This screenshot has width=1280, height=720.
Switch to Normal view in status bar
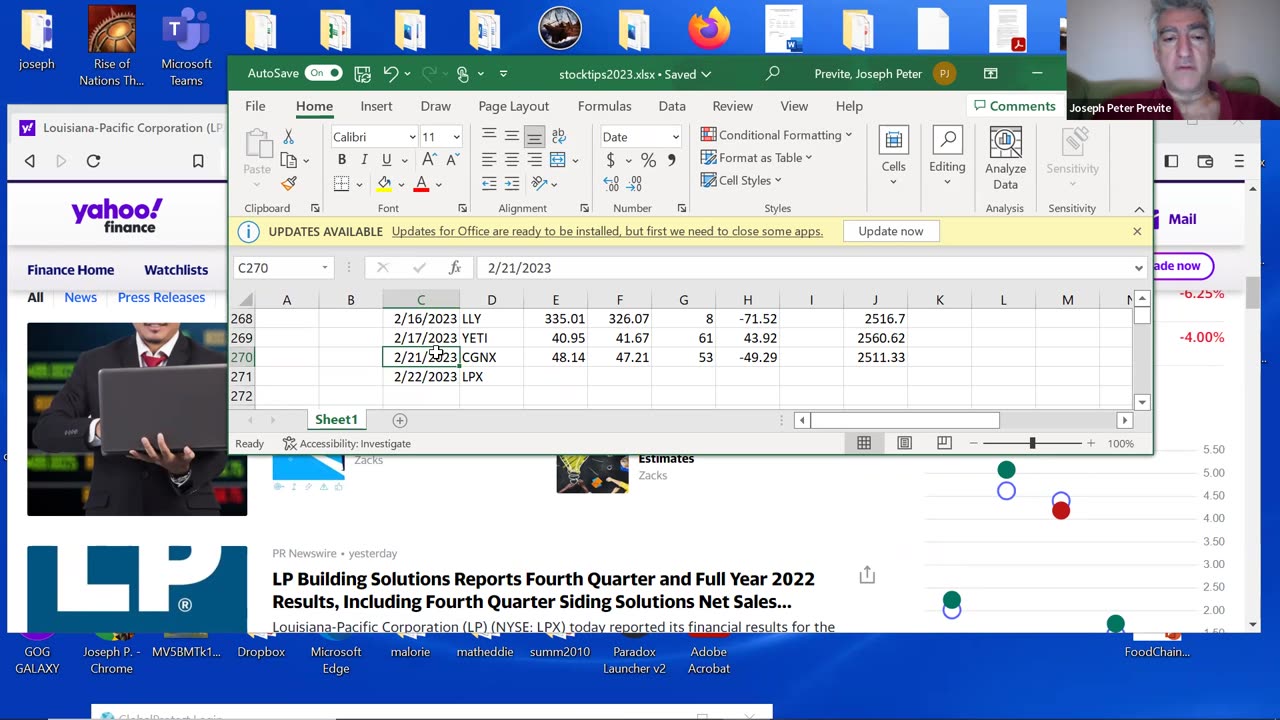click(x=864, y=443)
